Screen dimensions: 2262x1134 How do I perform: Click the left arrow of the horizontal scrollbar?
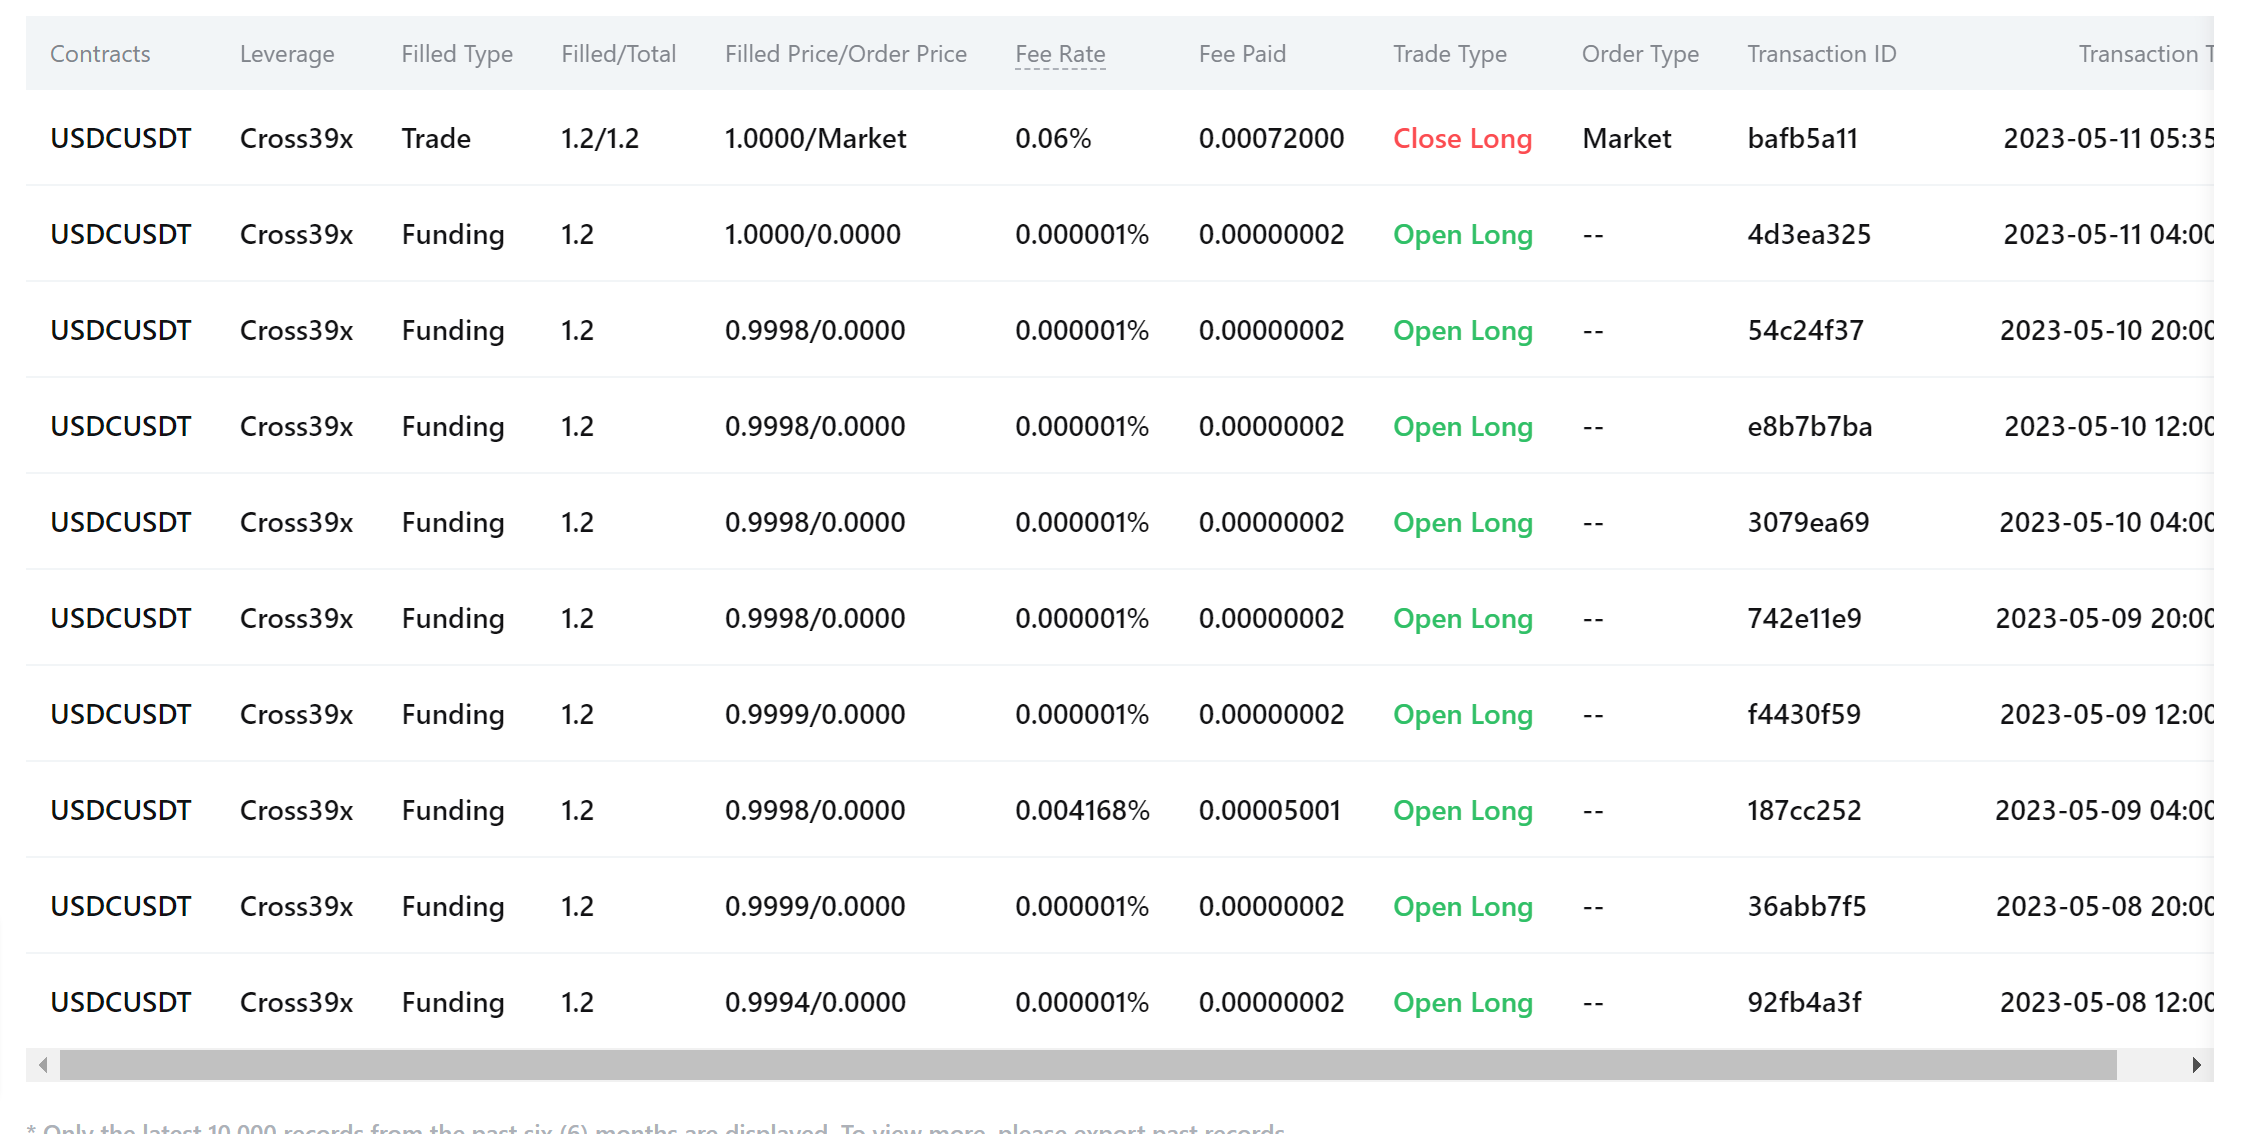click(x=43, y=1065)
